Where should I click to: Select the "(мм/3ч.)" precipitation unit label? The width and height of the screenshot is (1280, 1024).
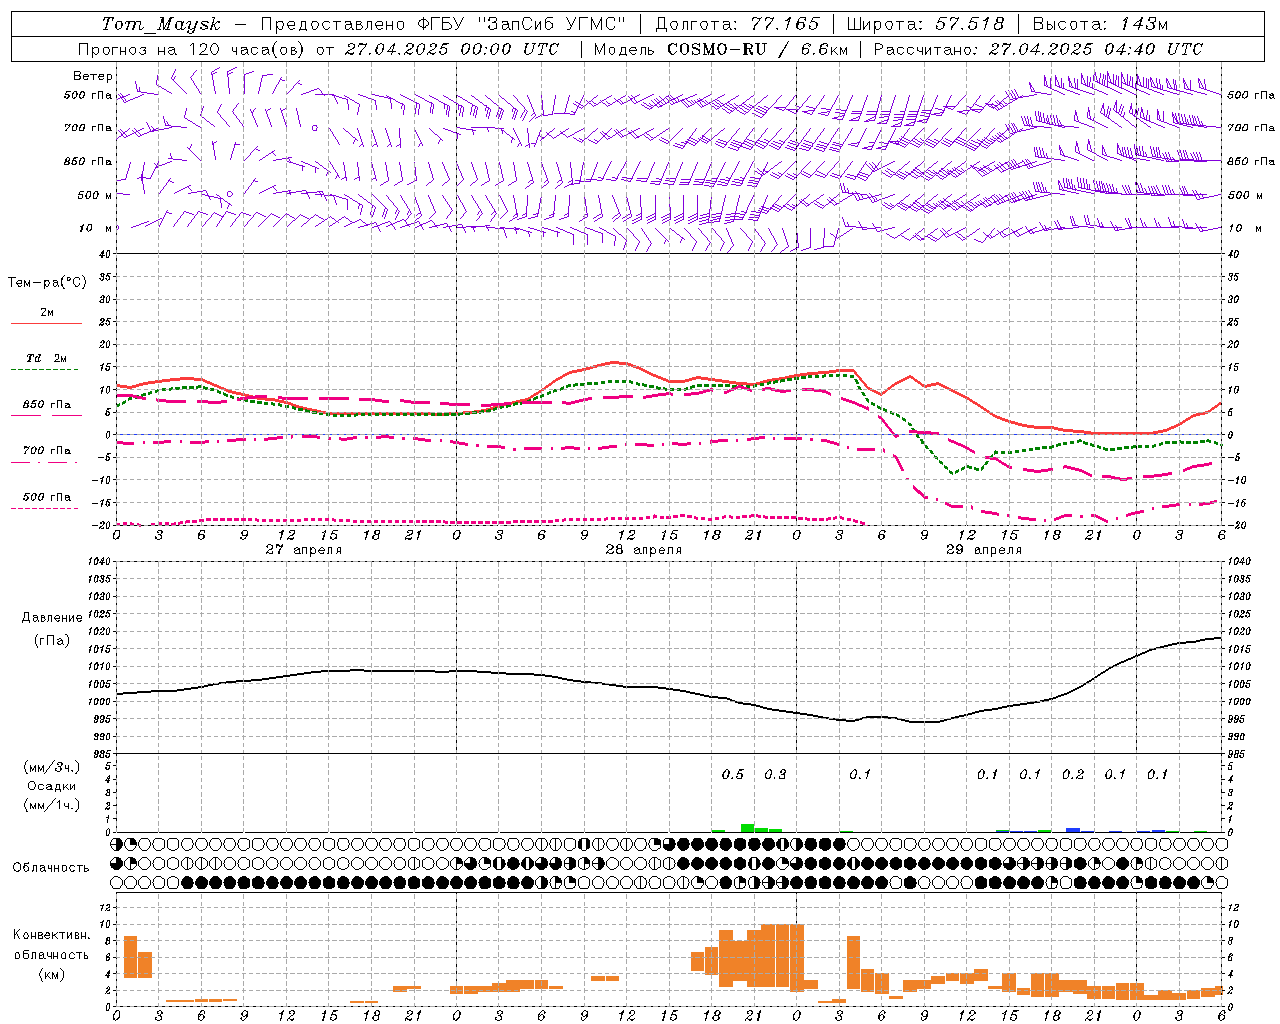coord(51,767)
